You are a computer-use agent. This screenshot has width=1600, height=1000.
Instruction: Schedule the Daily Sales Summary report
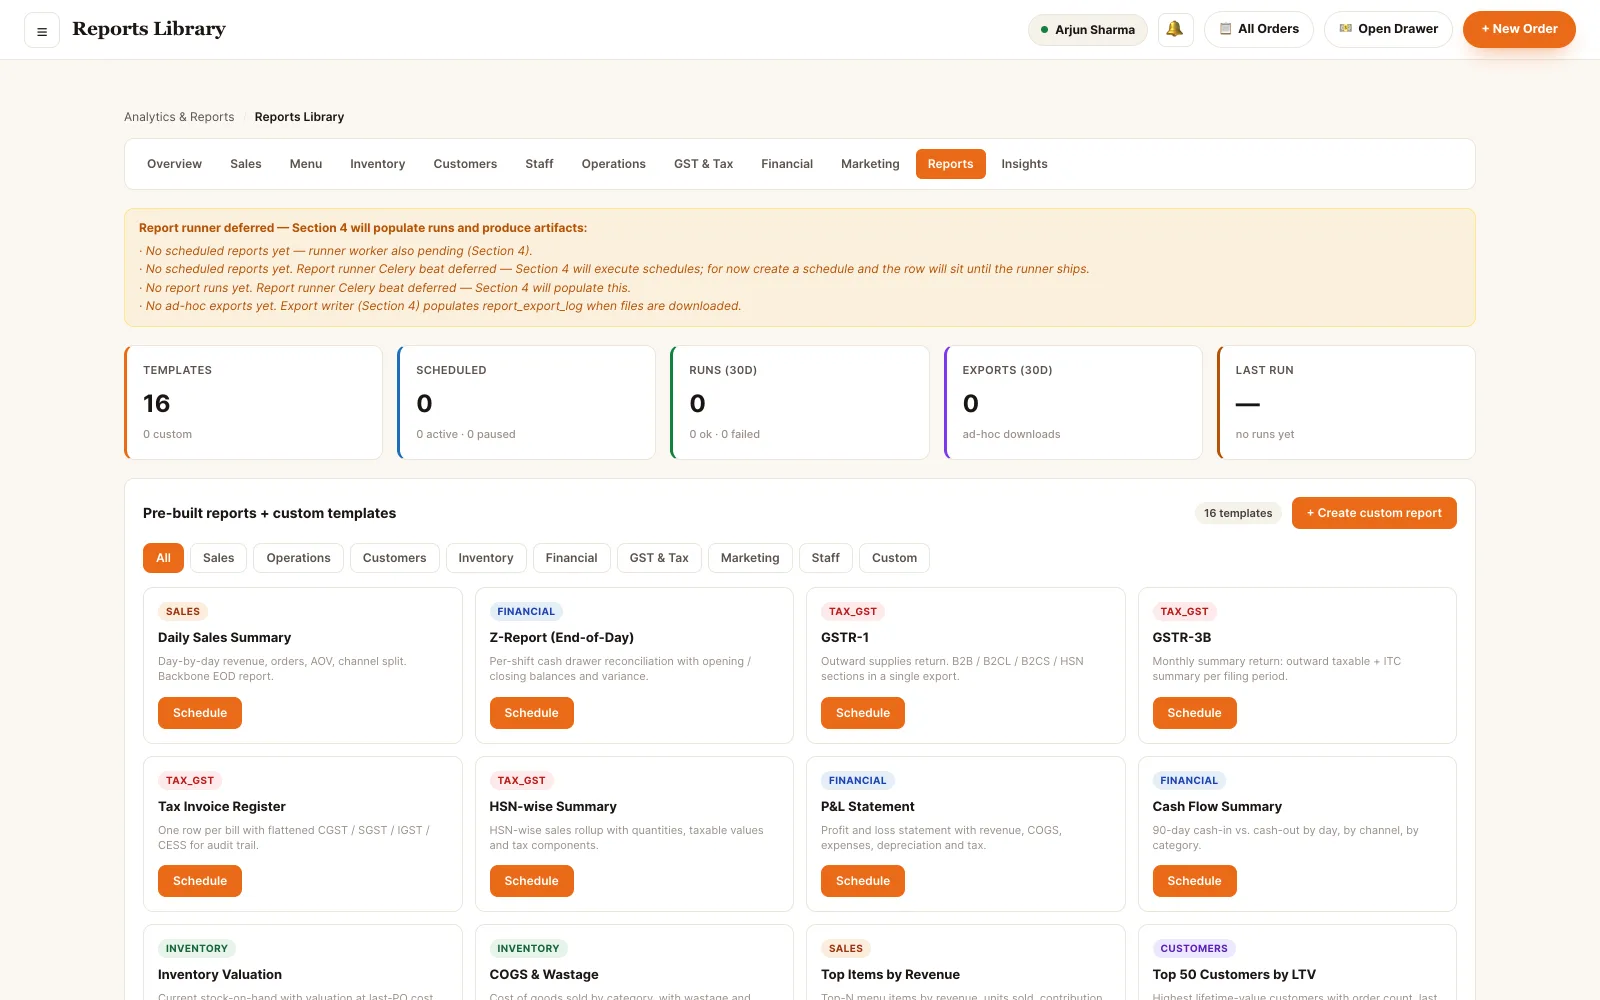point(200,713)
